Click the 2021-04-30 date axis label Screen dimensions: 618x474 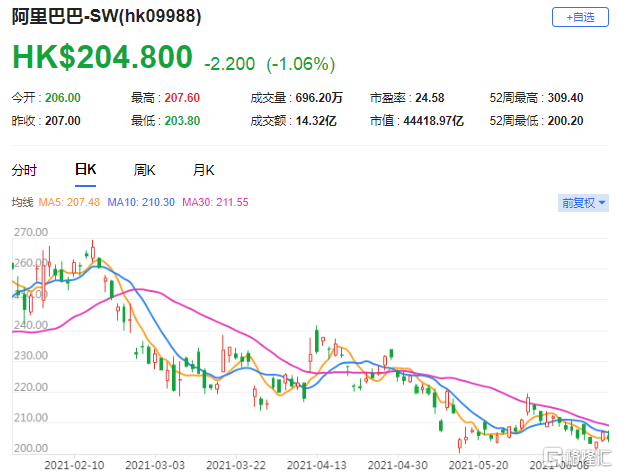tap(398, 465)
